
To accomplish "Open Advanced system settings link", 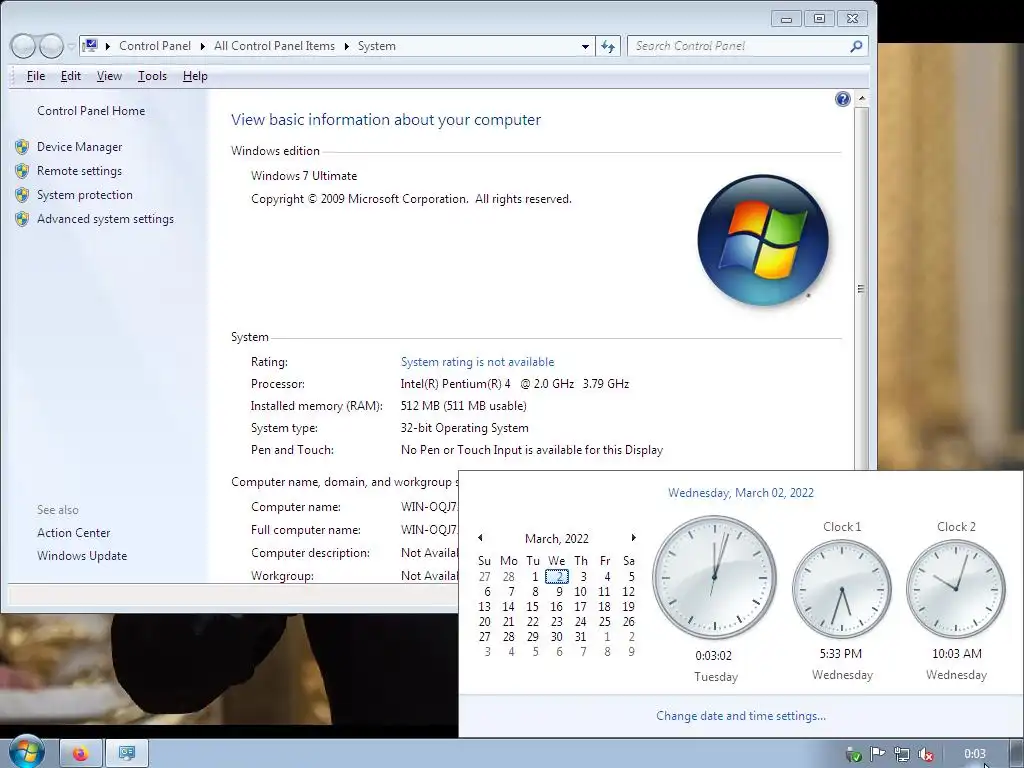I will [105, 219].
